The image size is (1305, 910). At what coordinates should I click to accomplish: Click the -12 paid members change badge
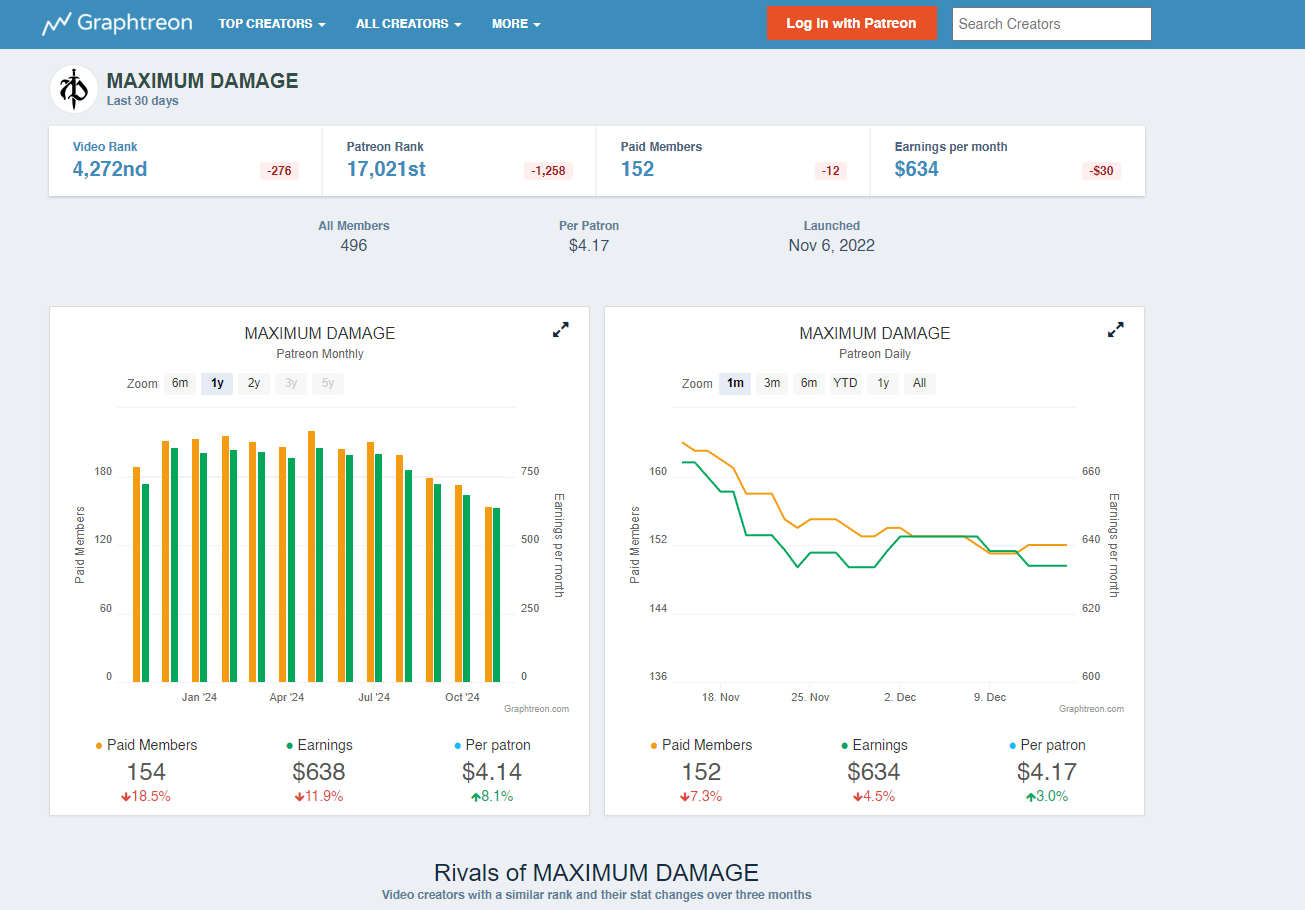pyautogui.click(x=831, y=171)
